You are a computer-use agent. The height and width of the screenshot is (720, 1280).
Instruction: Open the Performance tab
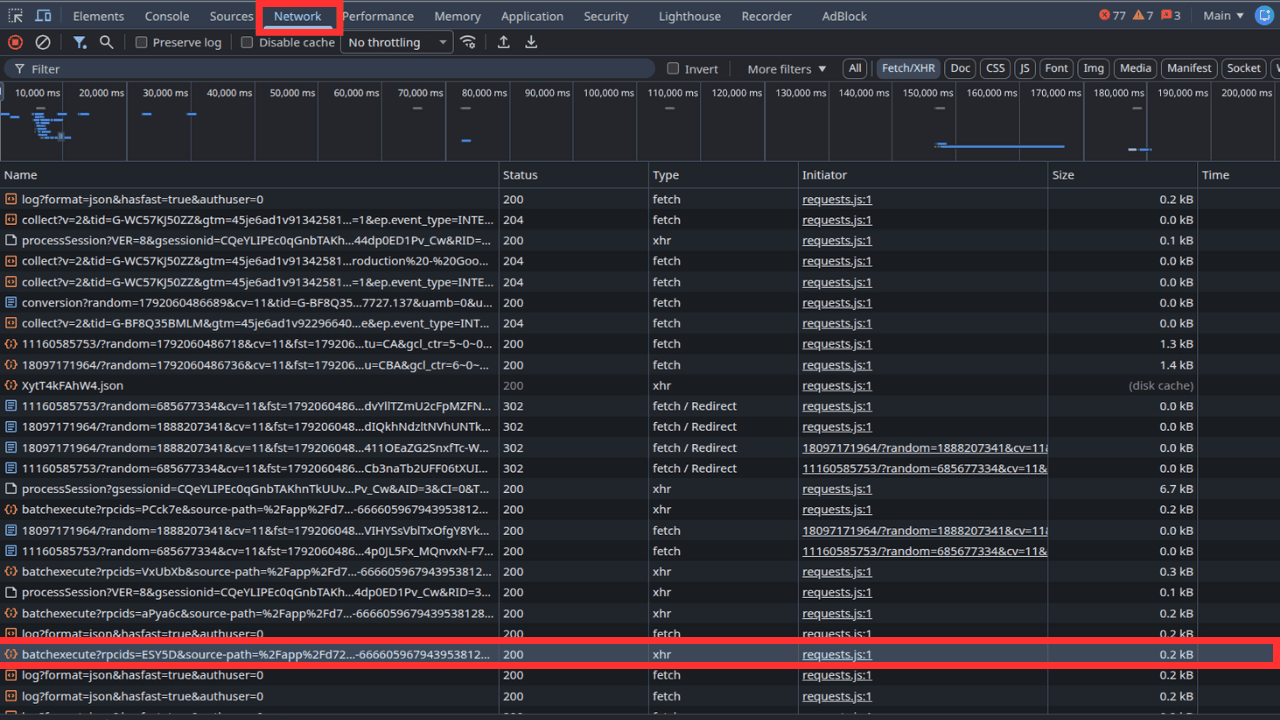378,16
